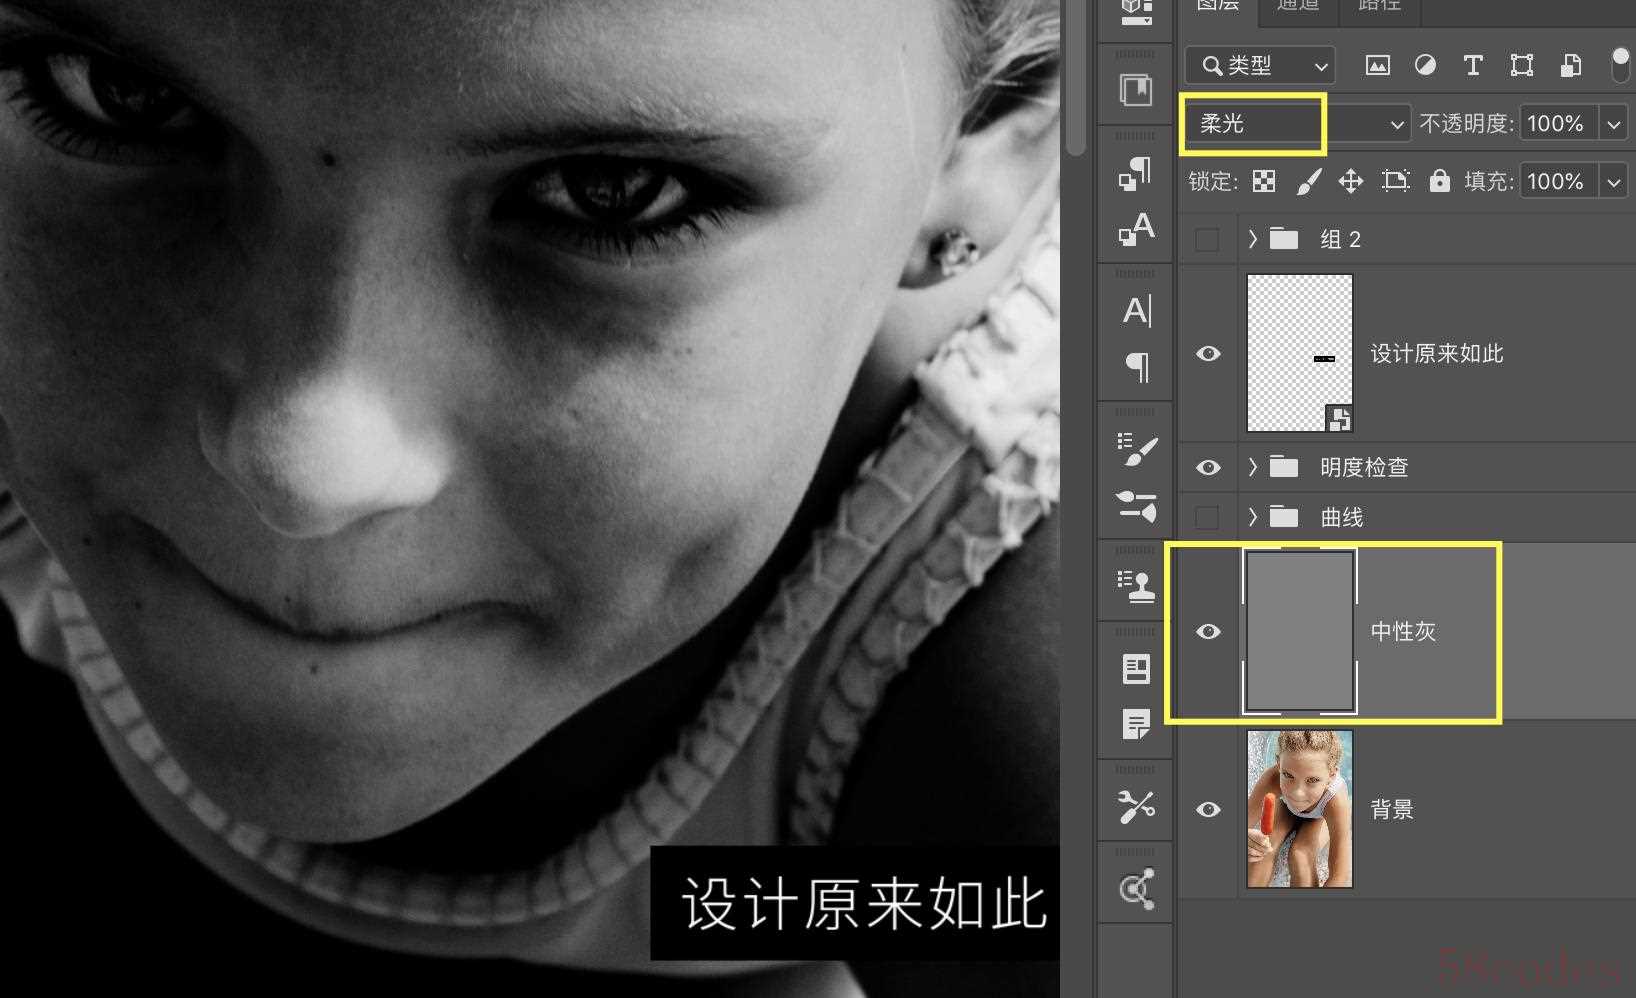Expand the 明度检查 group
1636x998 pixels.
(1253, 467)
